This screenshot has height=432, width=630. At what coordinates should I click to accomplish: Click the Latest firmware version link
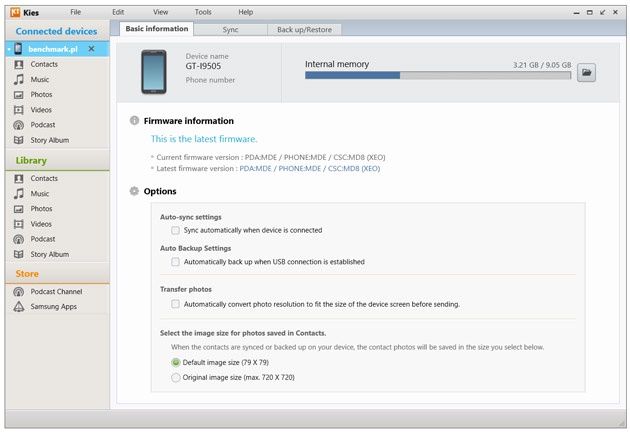[310, 169]
